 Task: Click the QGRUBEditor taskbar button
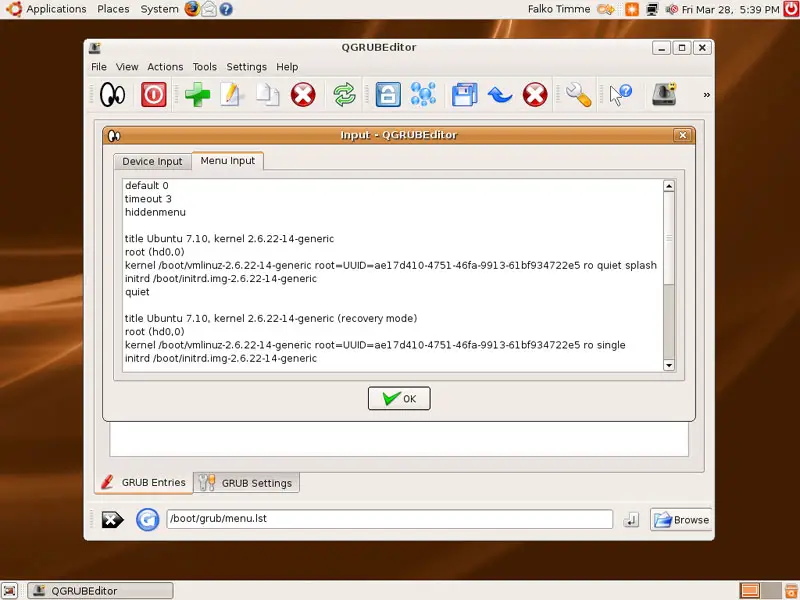tap(101, 591)
